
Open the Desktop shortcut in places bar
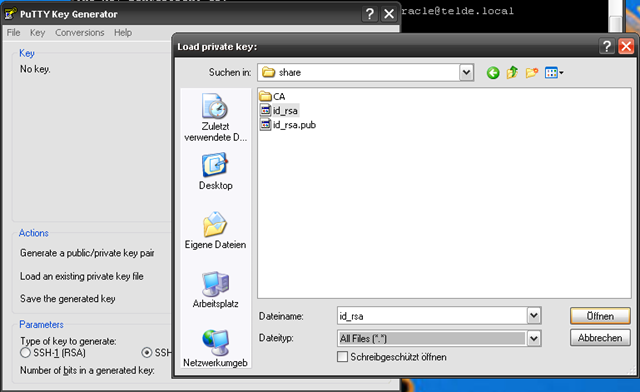point(215,171)
